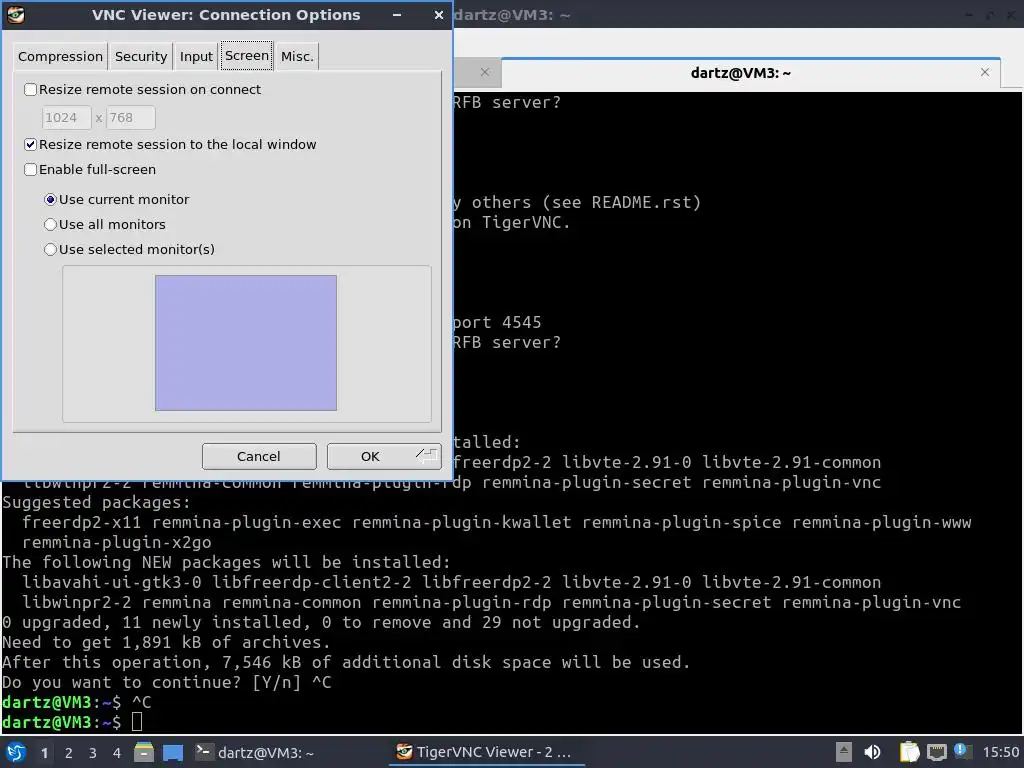Switch to the Security tab
The image size is (1024, 768).
pyautogui.click(x=140, y=56)
